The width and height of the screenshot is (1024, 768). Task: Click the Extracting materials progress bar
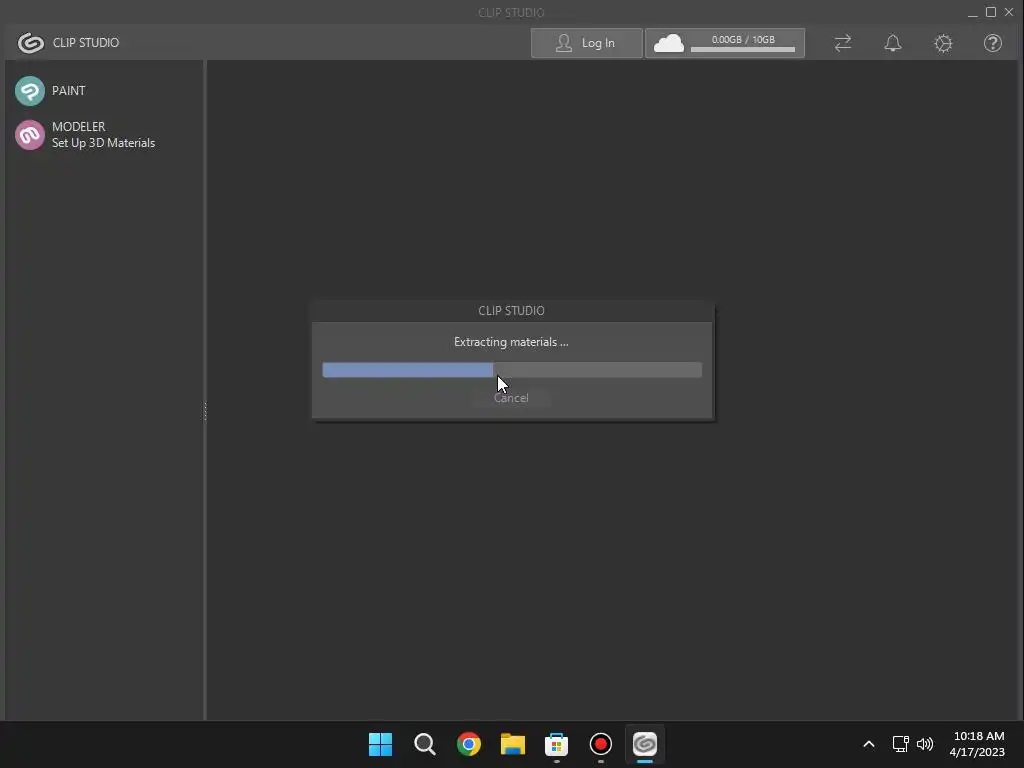click(512, 370)
